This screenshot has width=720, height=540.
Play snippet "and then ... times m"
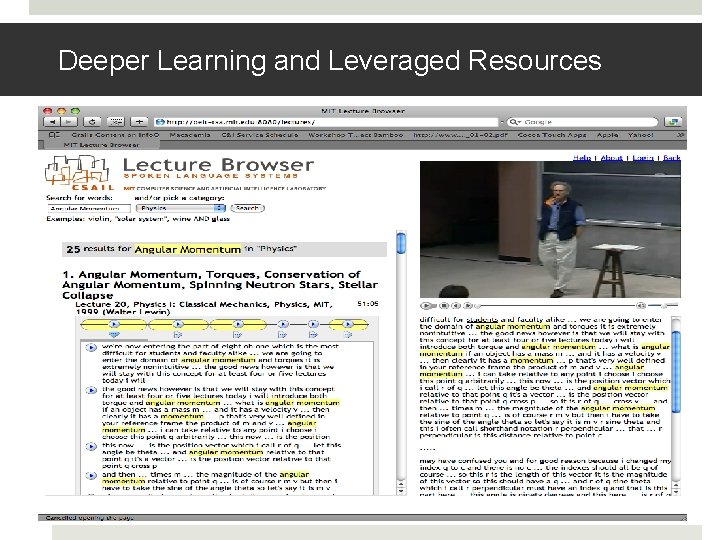tap(91, 476)
